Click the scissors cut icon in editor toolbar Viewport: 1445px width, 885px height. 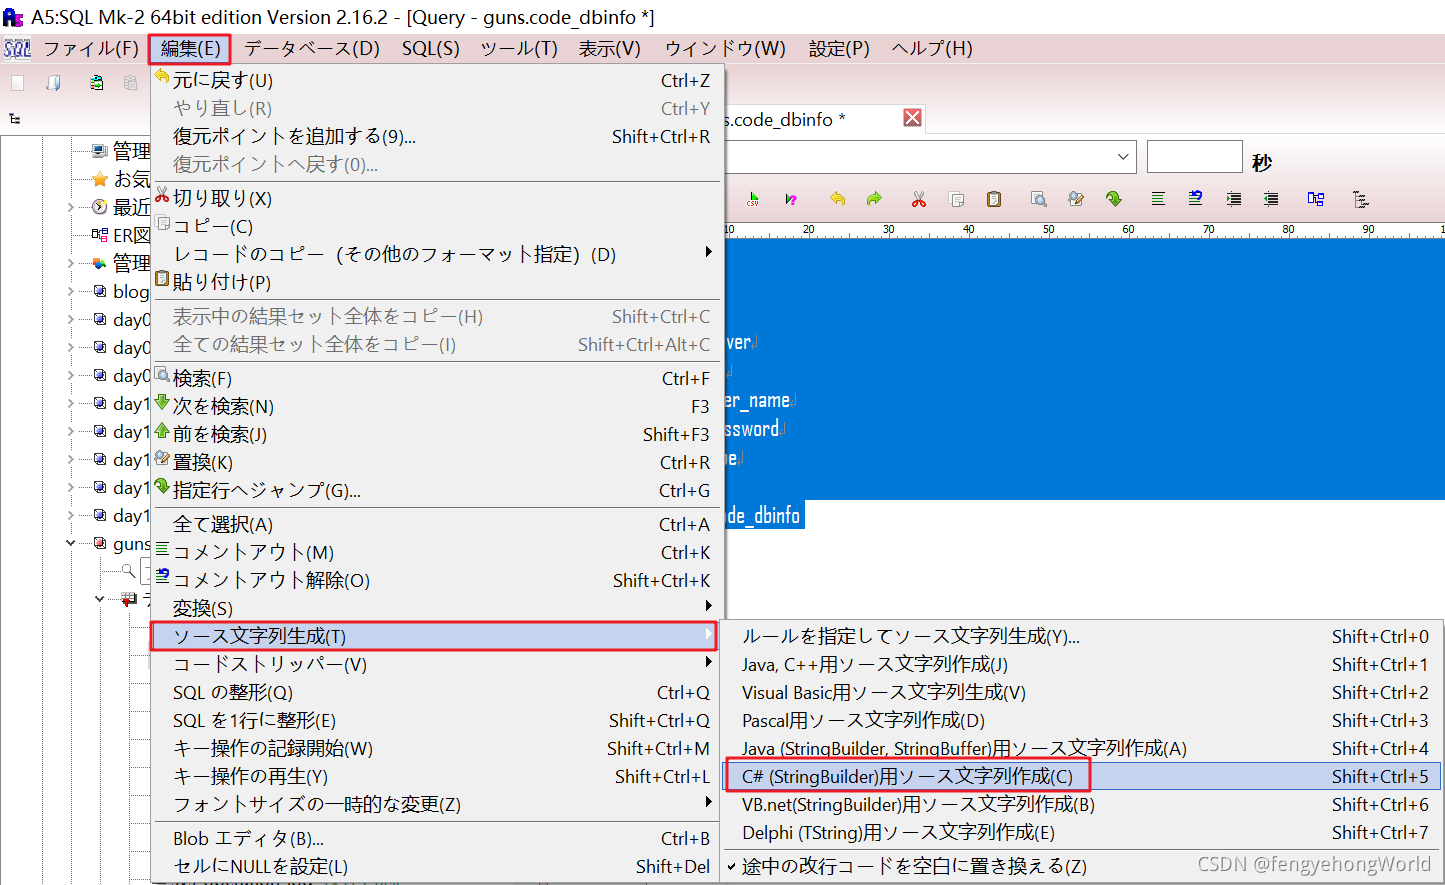pyautogui.click(x=919, y=199)
